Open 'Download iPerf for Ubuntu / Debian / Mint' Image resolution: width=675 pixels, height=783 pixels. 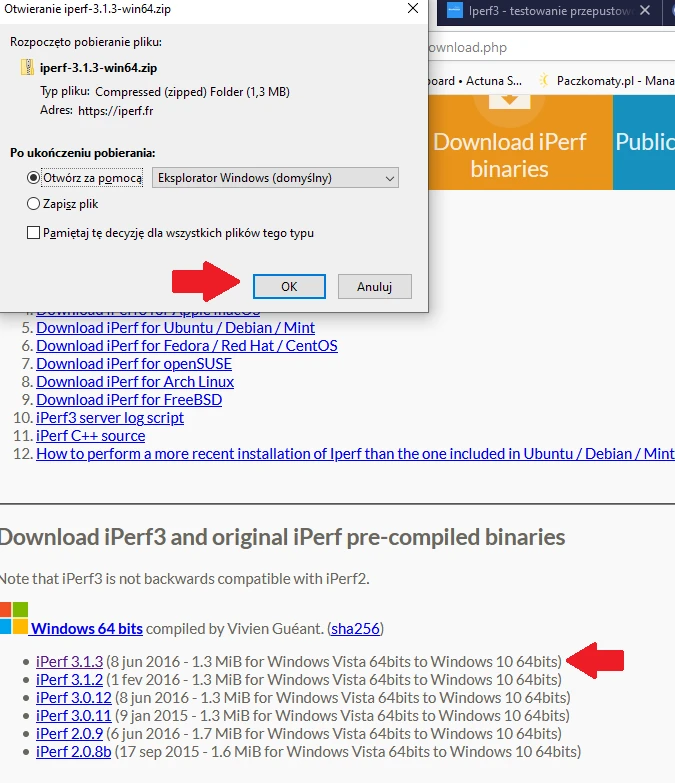click(175, 328)
